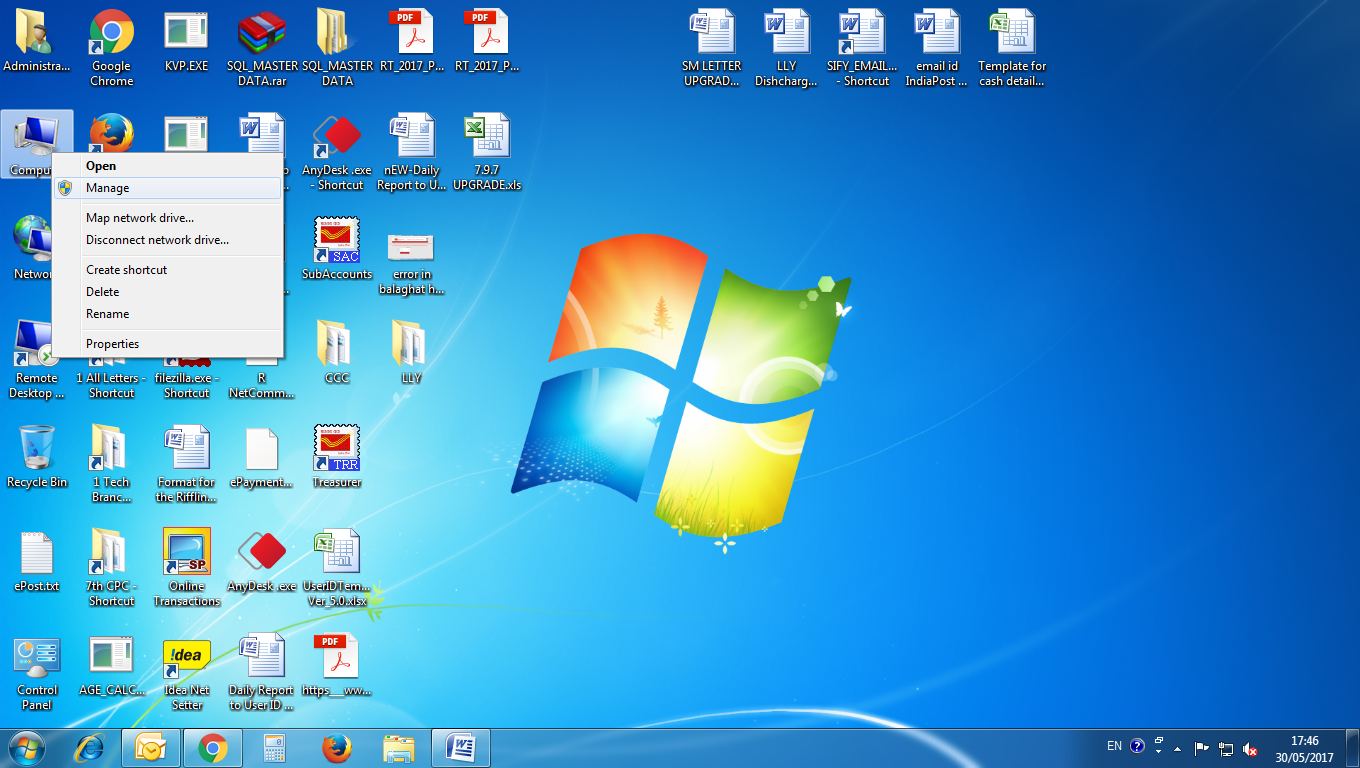Select the LLY Dishcharg Word document icon
Image resolution: width=1360 pixels, height=768 pixels.
tap(787, 48)
